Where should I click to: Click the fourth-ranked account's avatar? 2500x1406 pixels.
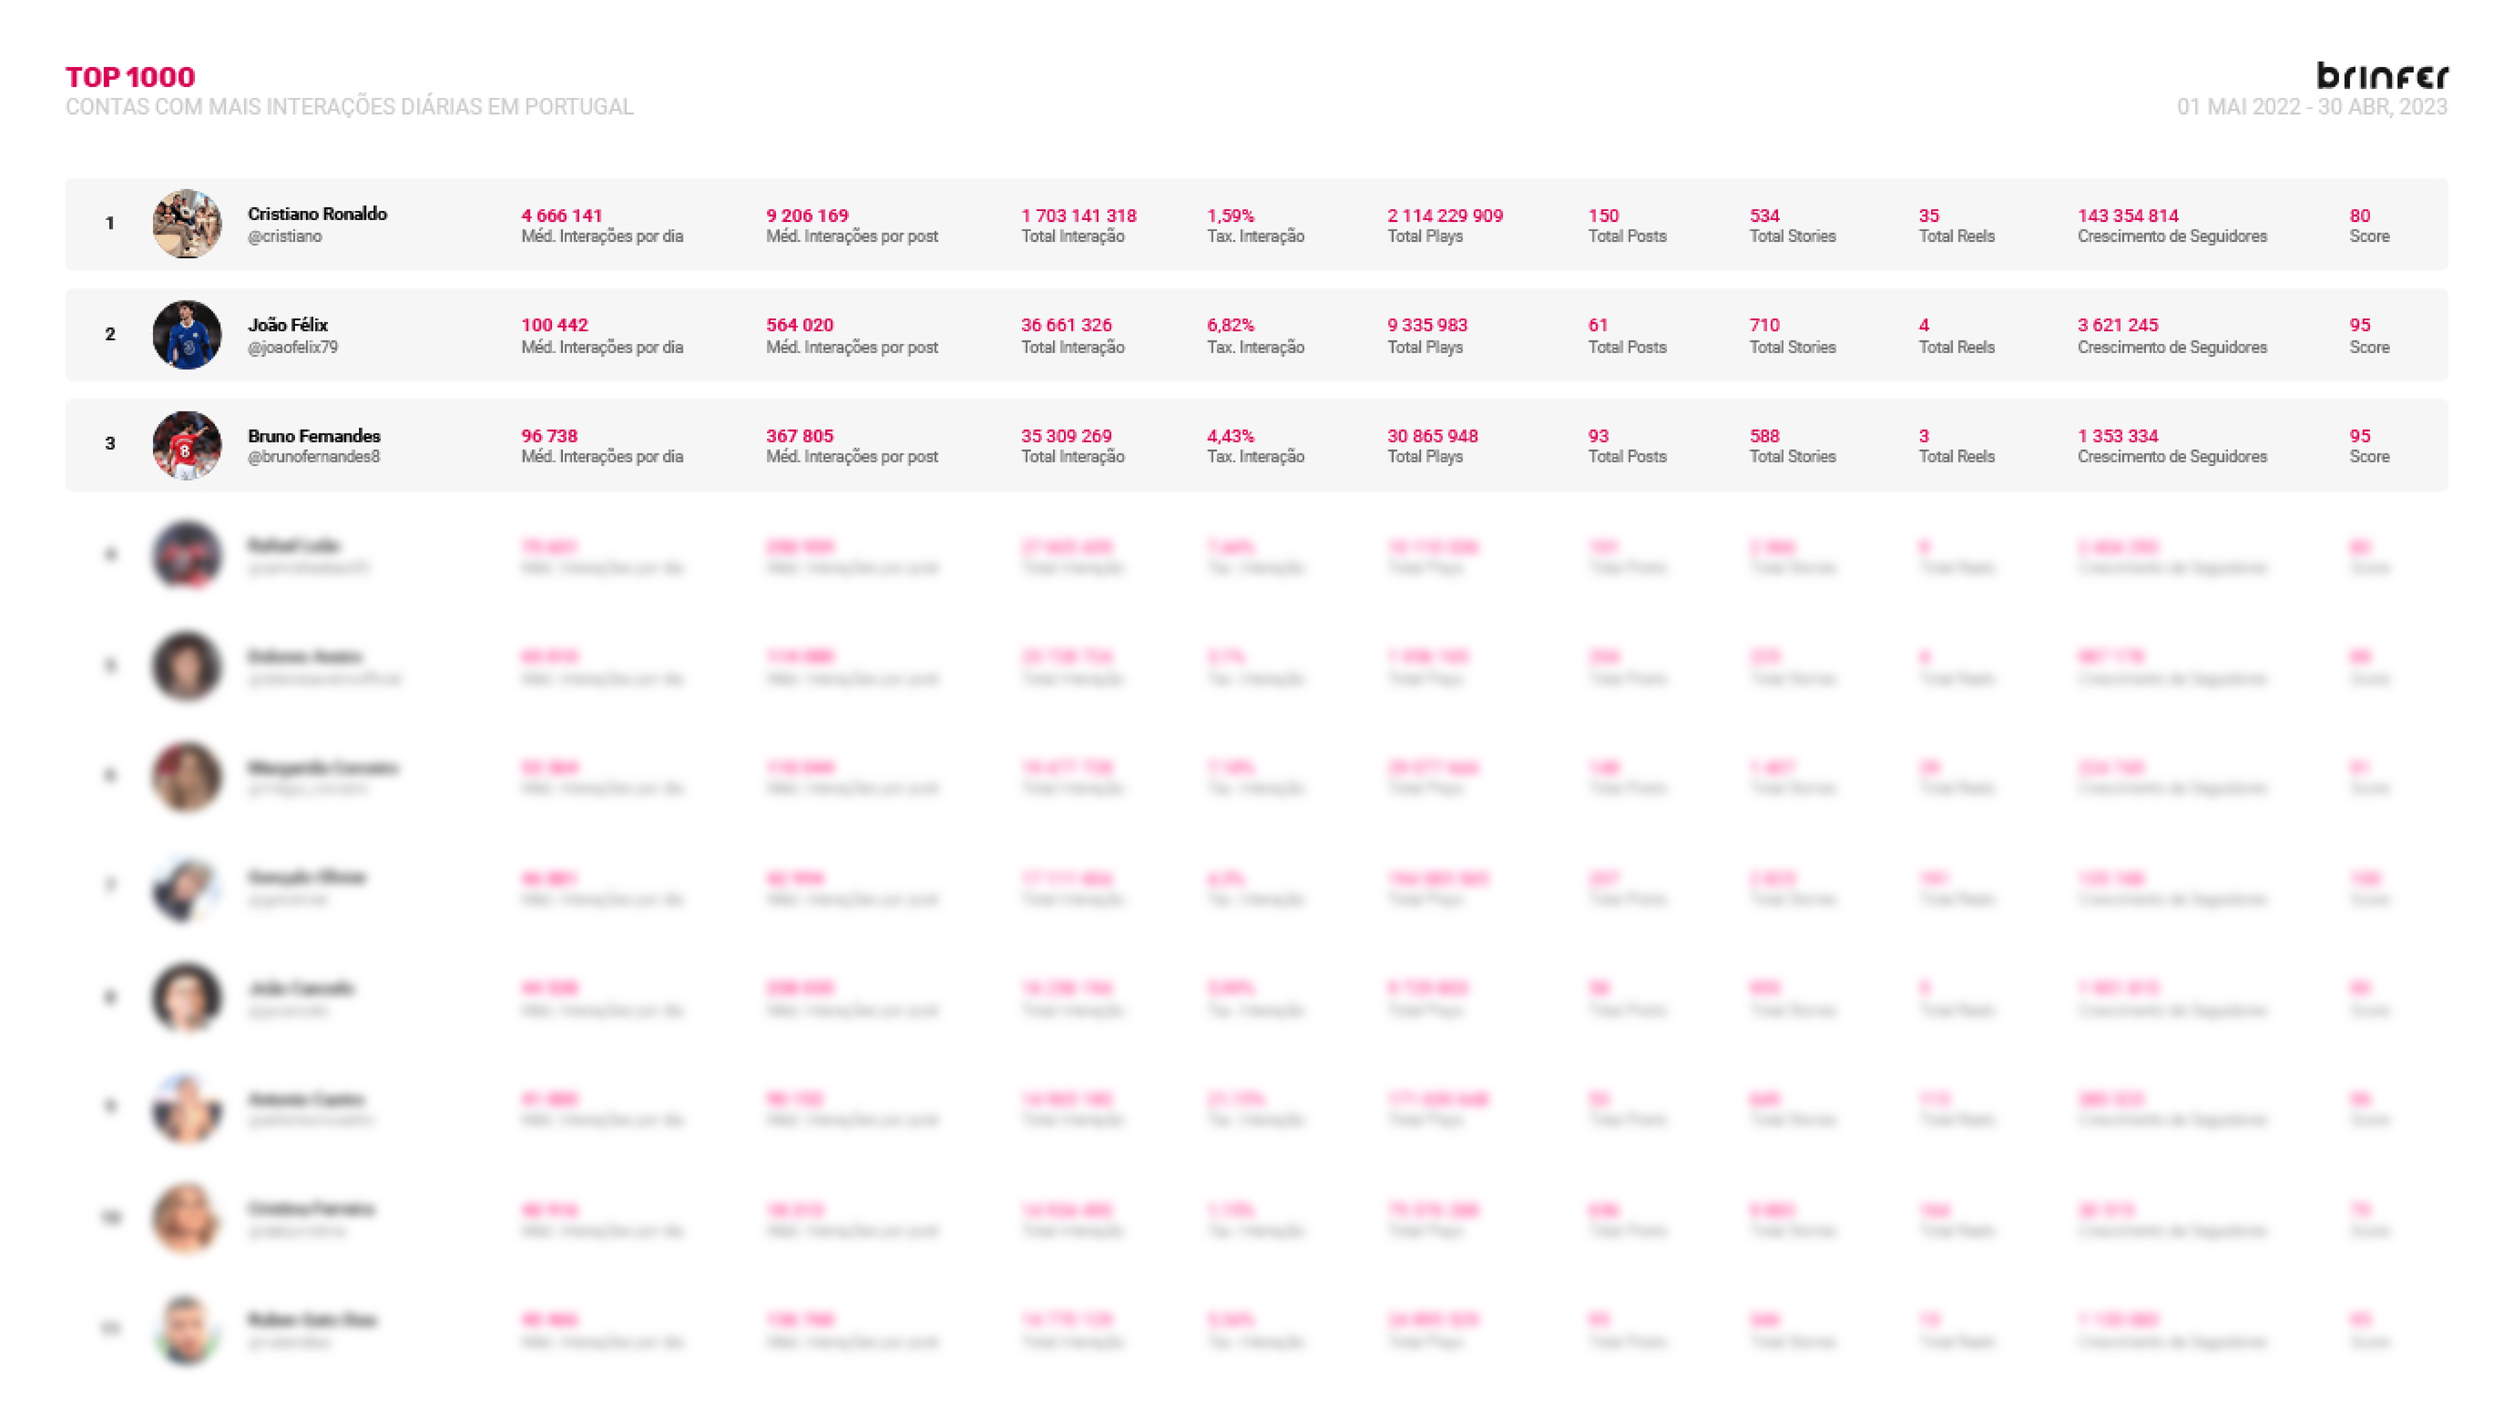click(186, 556)
